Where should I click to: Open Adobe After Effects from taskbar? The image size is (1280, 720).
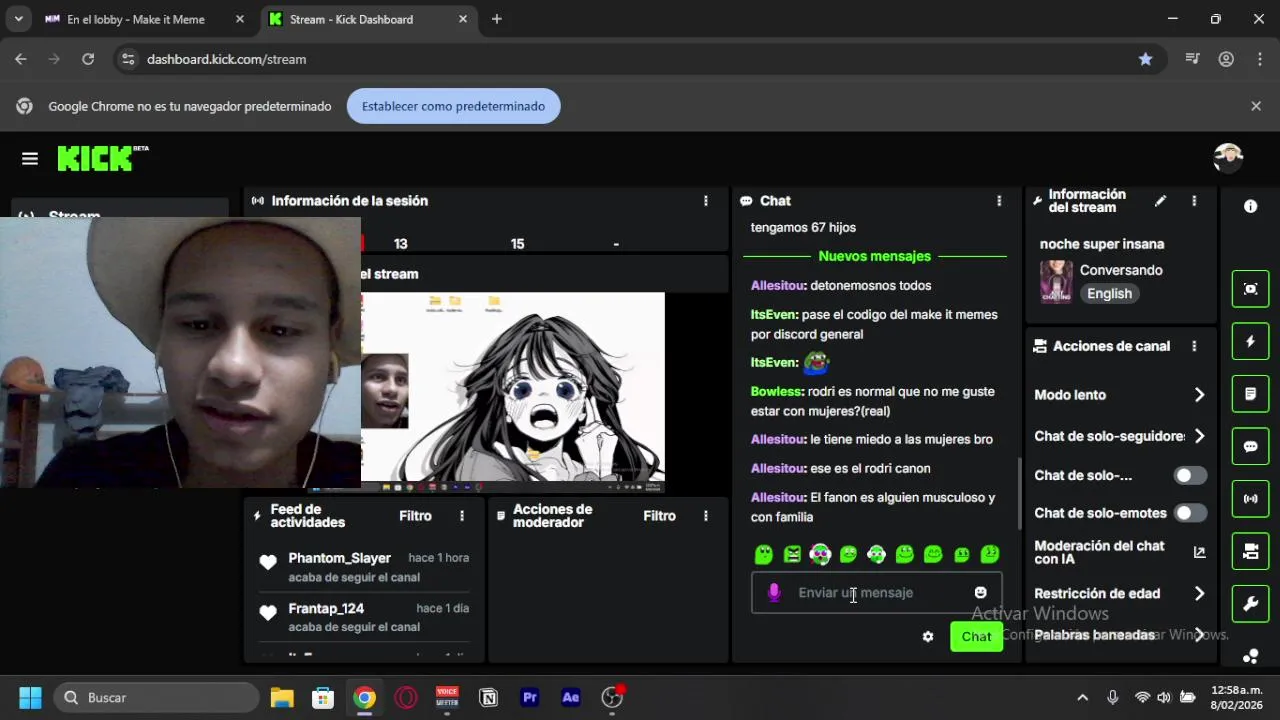pyautogui.click(x=571, y=697)
